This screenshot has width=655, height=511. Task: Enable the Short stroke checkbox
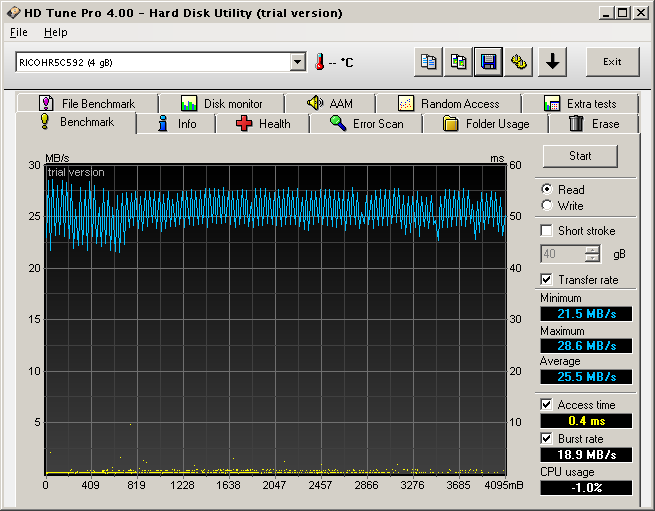546,231
